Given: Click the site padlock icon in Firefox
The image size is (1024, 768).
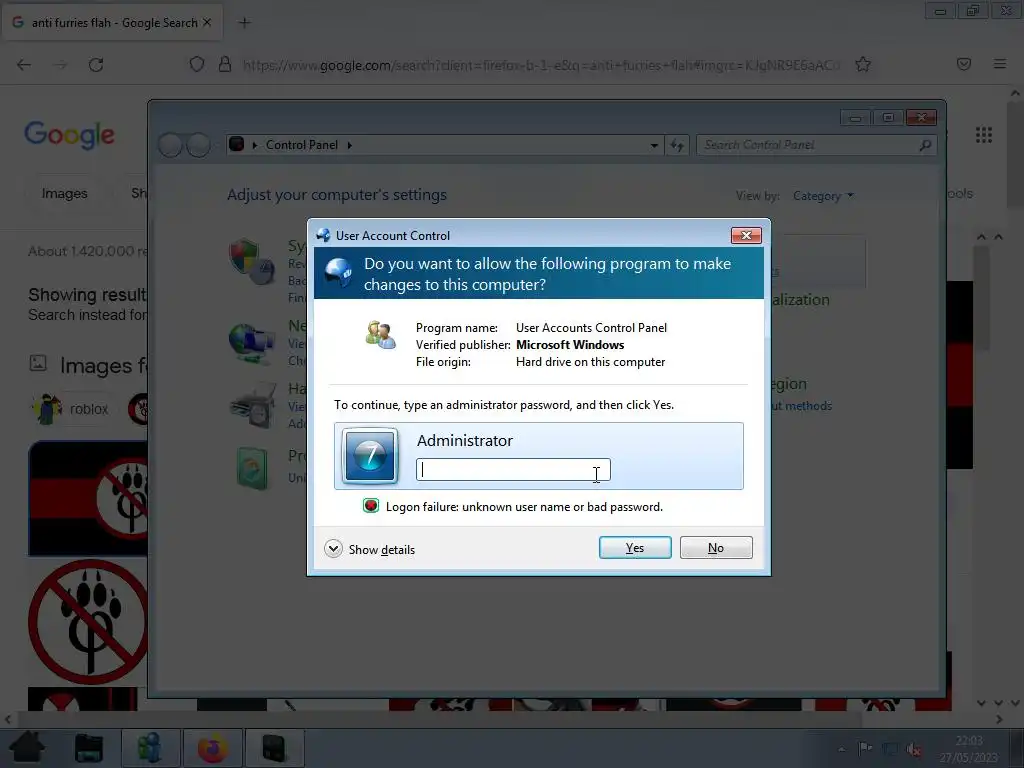Looking at the screenshot, I should (x=225, y=64).
